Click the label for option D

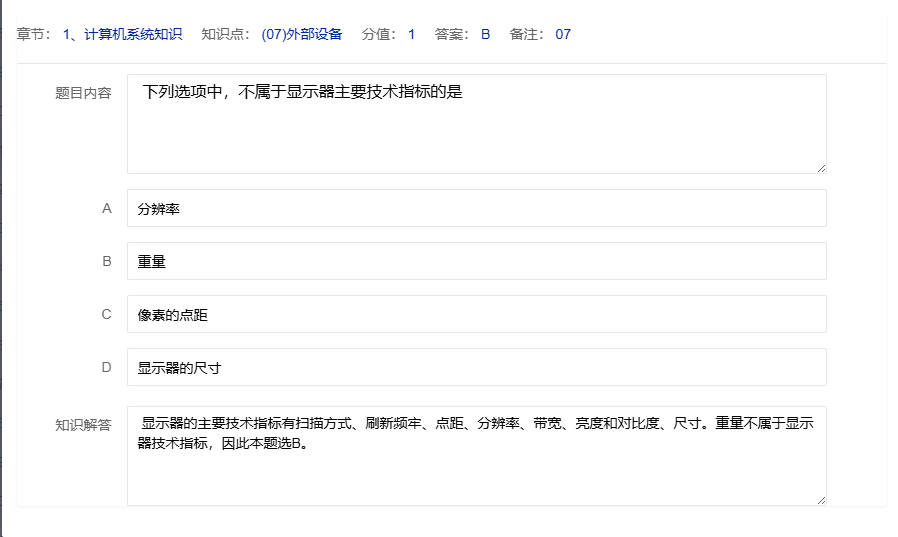[107, 367]
